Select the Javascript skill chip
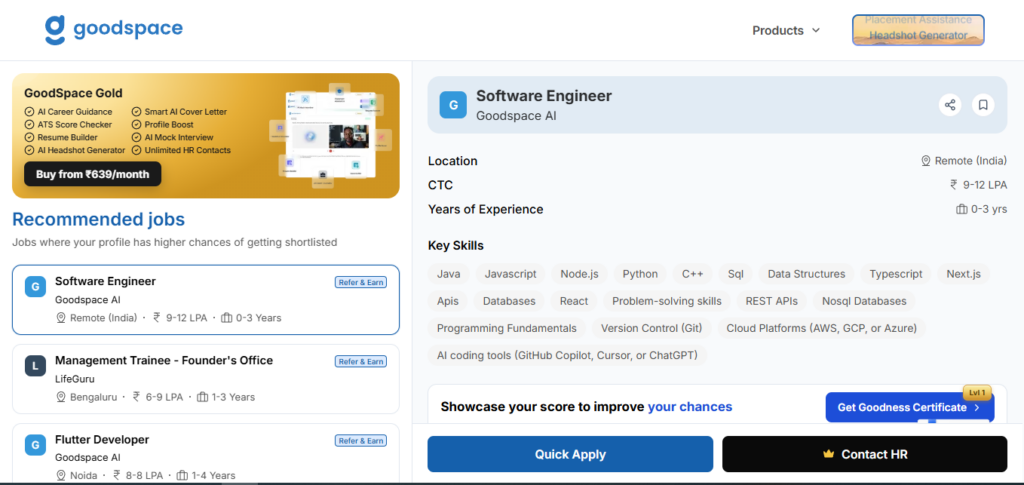This screenshot has width=1024, height=485. point(511,274)
